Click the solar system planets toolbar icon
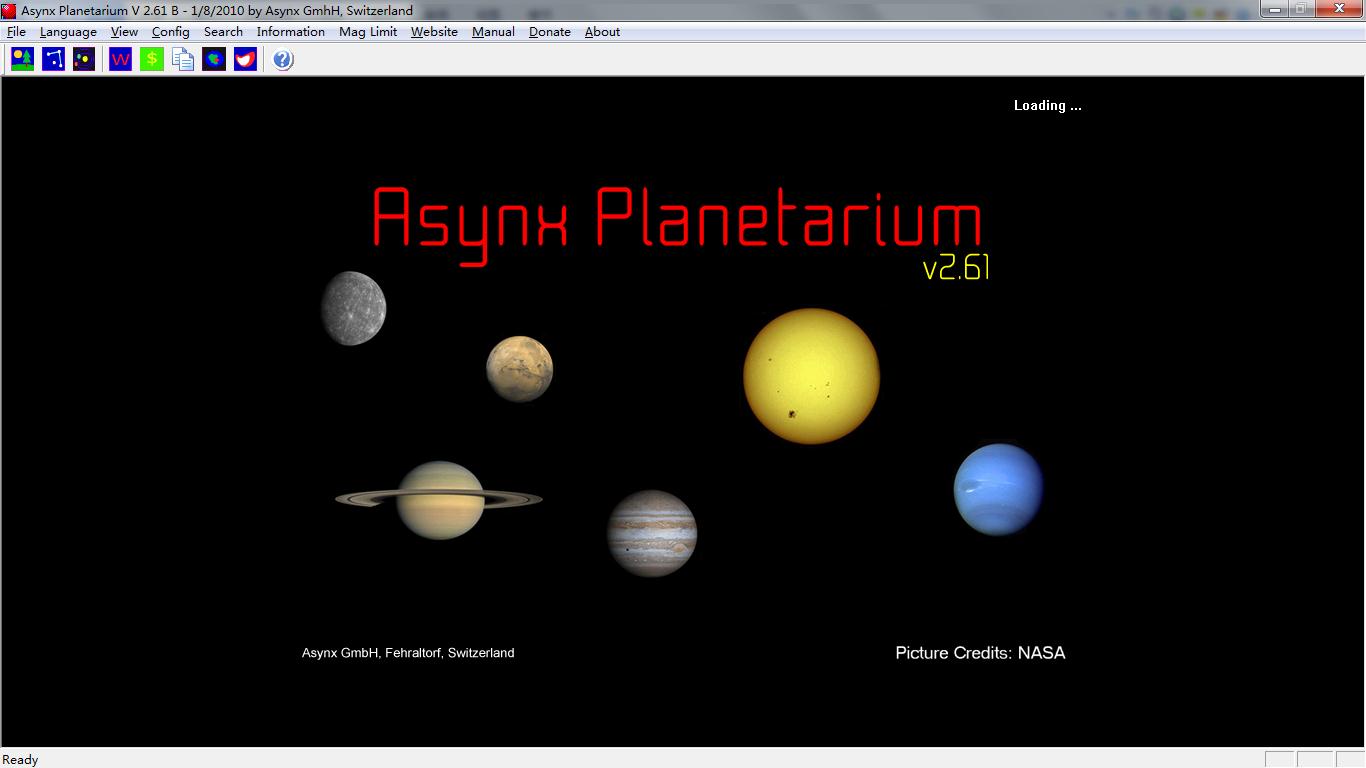This screenshot has width=1366, height=768. pos(84,60)
